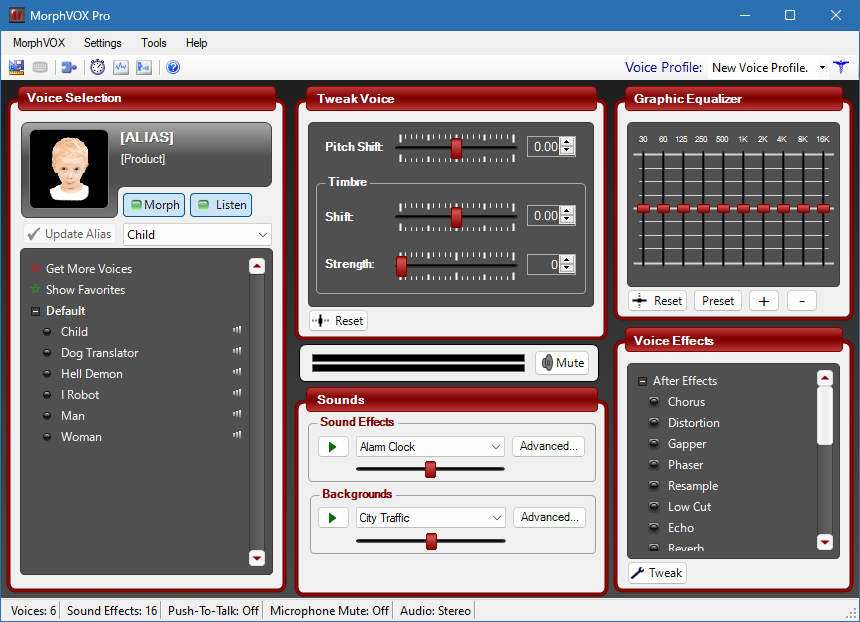Open the Child voice alias dropdown
Screen dimensions: 860x622
263,235
